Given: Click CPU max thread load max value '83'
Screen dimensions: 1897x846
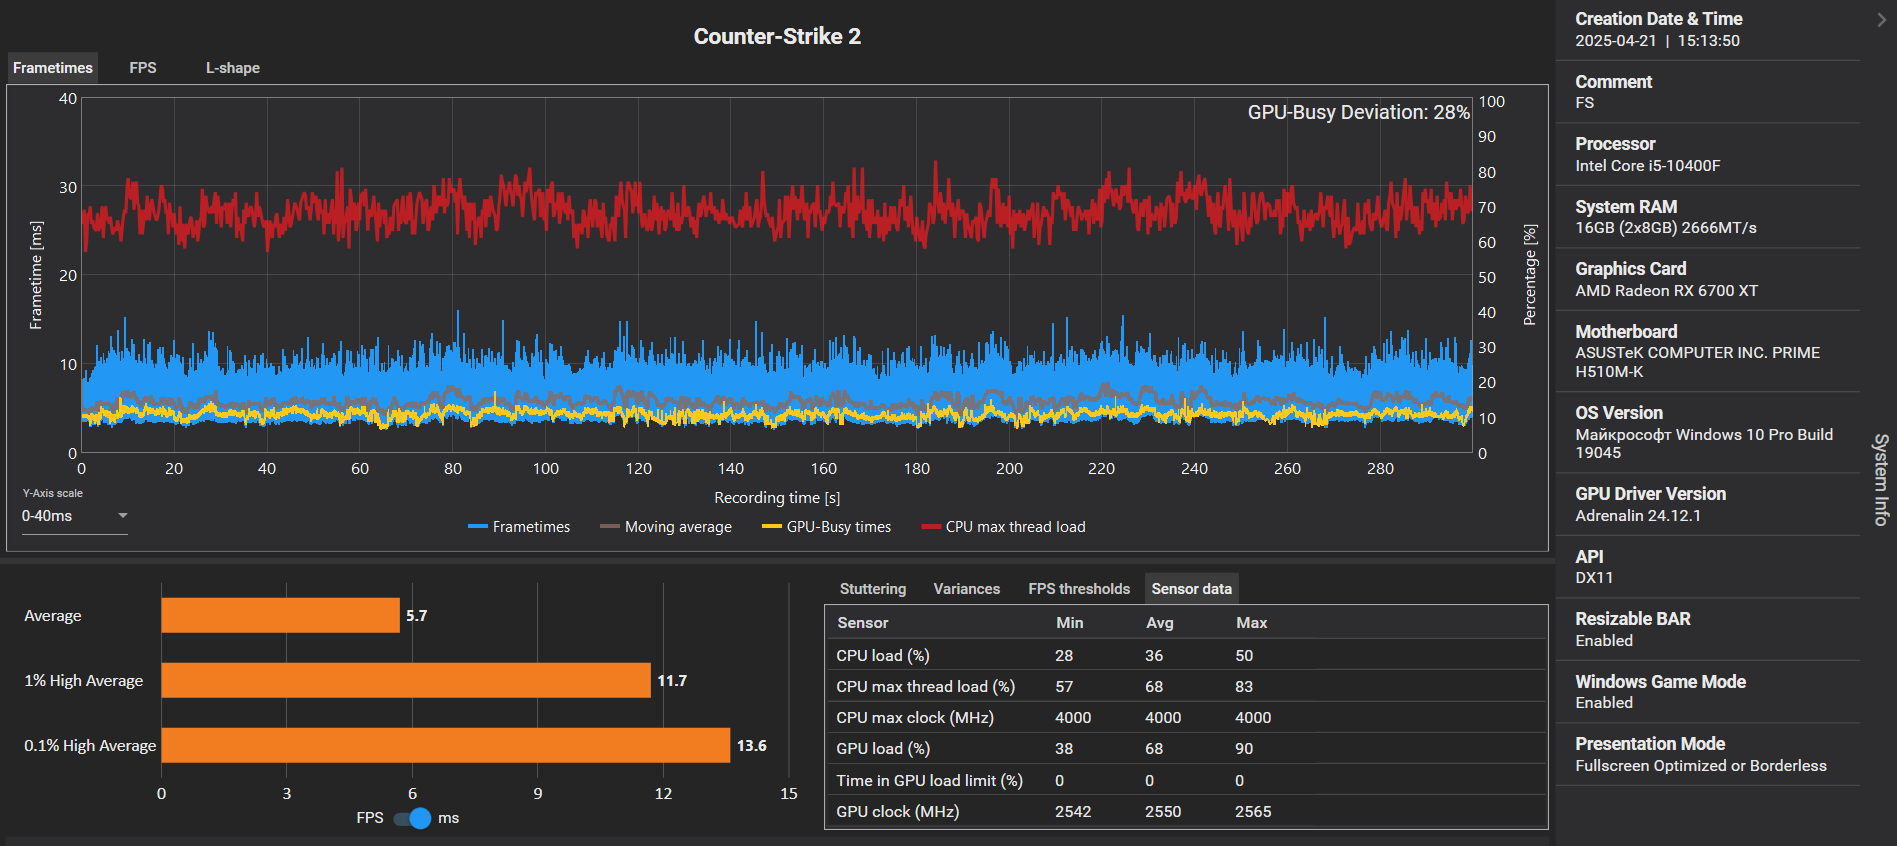Looking at the screenshot, I should pyautogui.click(x=1244, y=687).
